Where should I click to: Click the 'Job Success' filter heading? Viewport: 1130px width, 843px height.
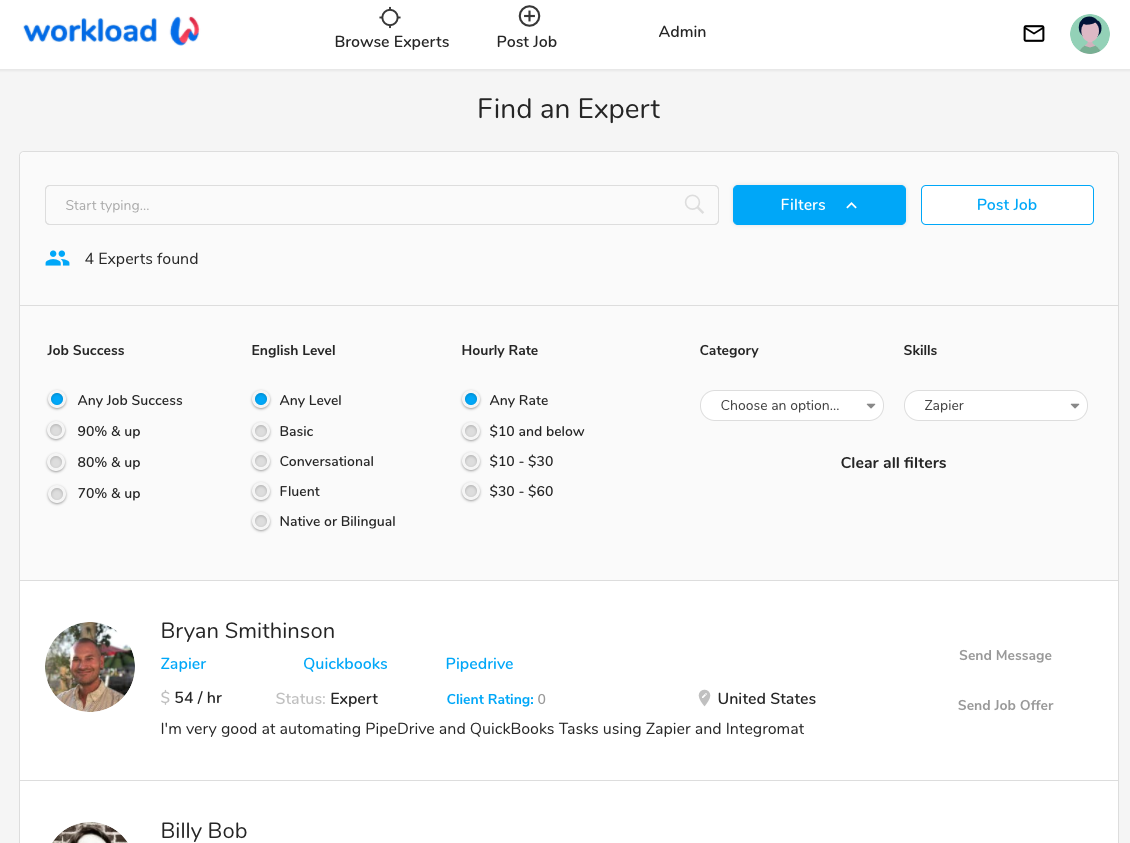[x=85, y=350]
